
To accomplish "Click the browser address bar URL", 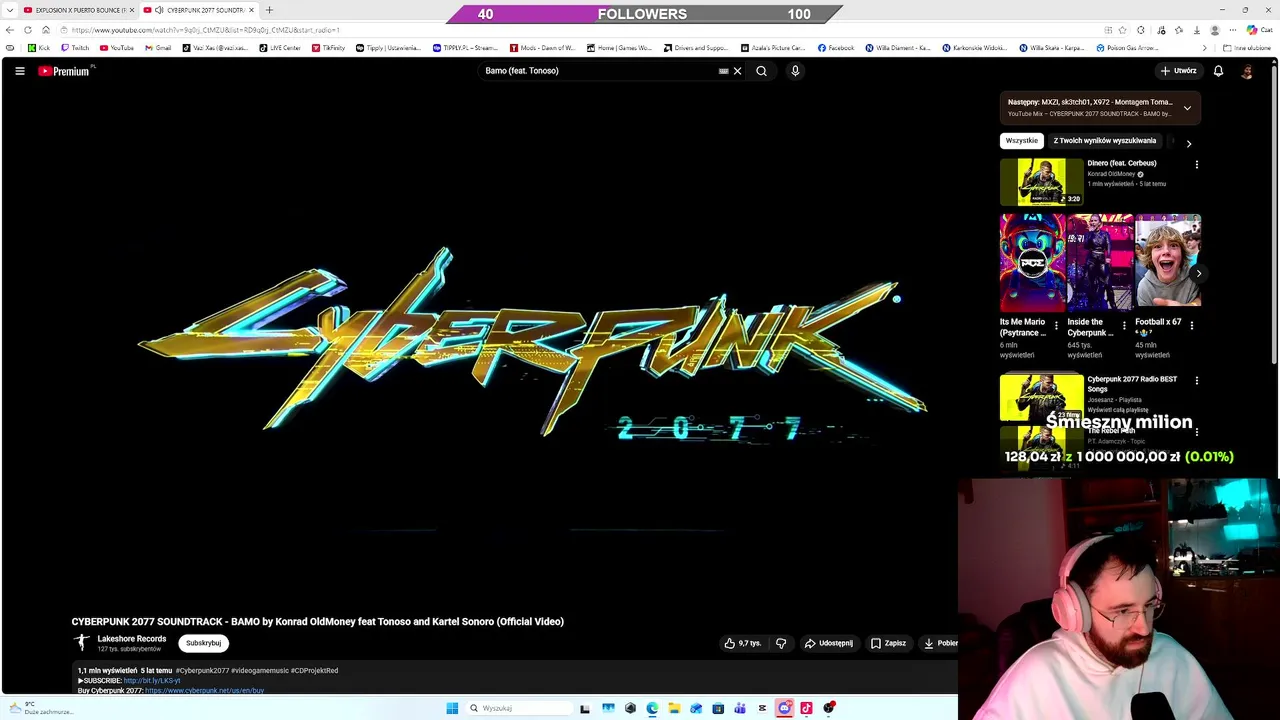I will tap(205, 30).
